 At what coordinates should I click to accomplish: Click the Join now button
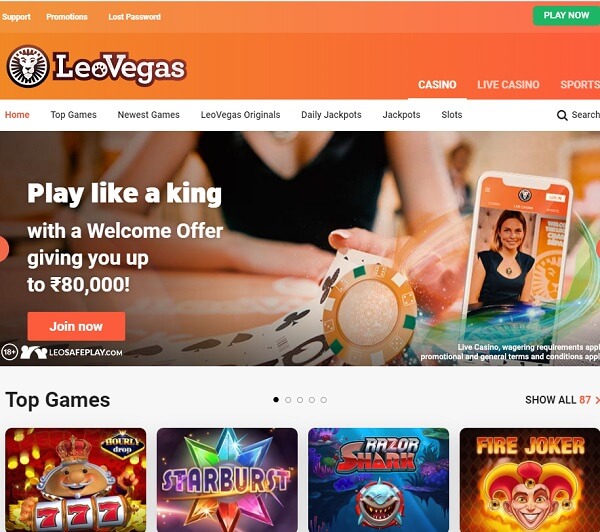(76, 326)
